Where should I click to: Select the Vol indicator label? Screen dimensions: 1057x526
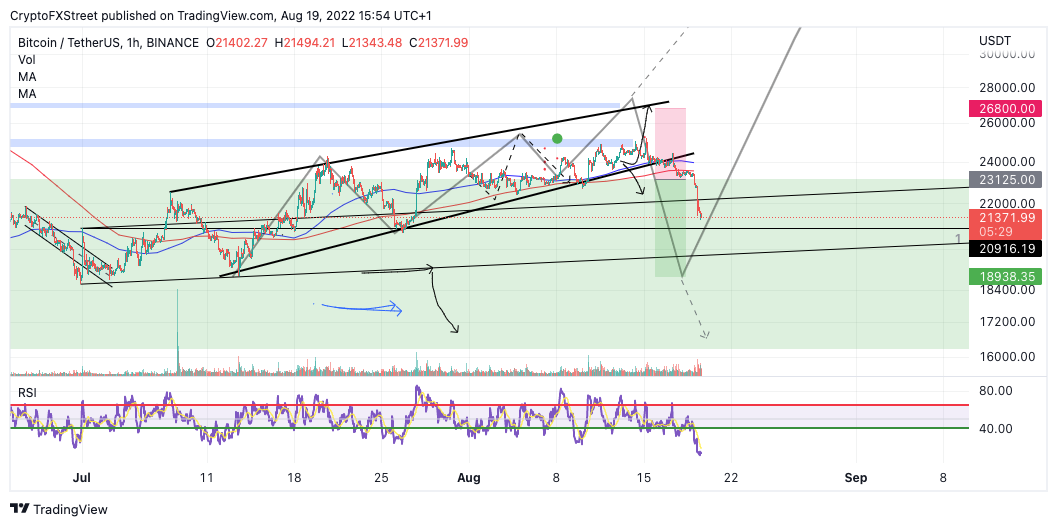coord(27,59)
